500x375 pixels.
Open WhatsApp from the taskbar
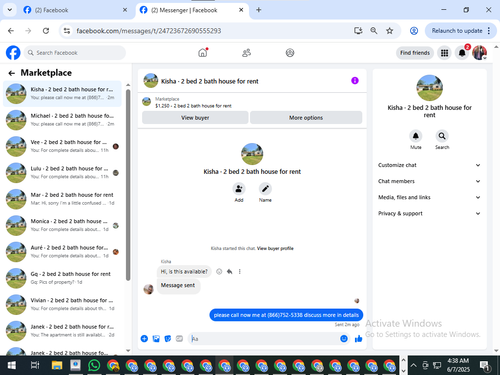pos(94,366)
